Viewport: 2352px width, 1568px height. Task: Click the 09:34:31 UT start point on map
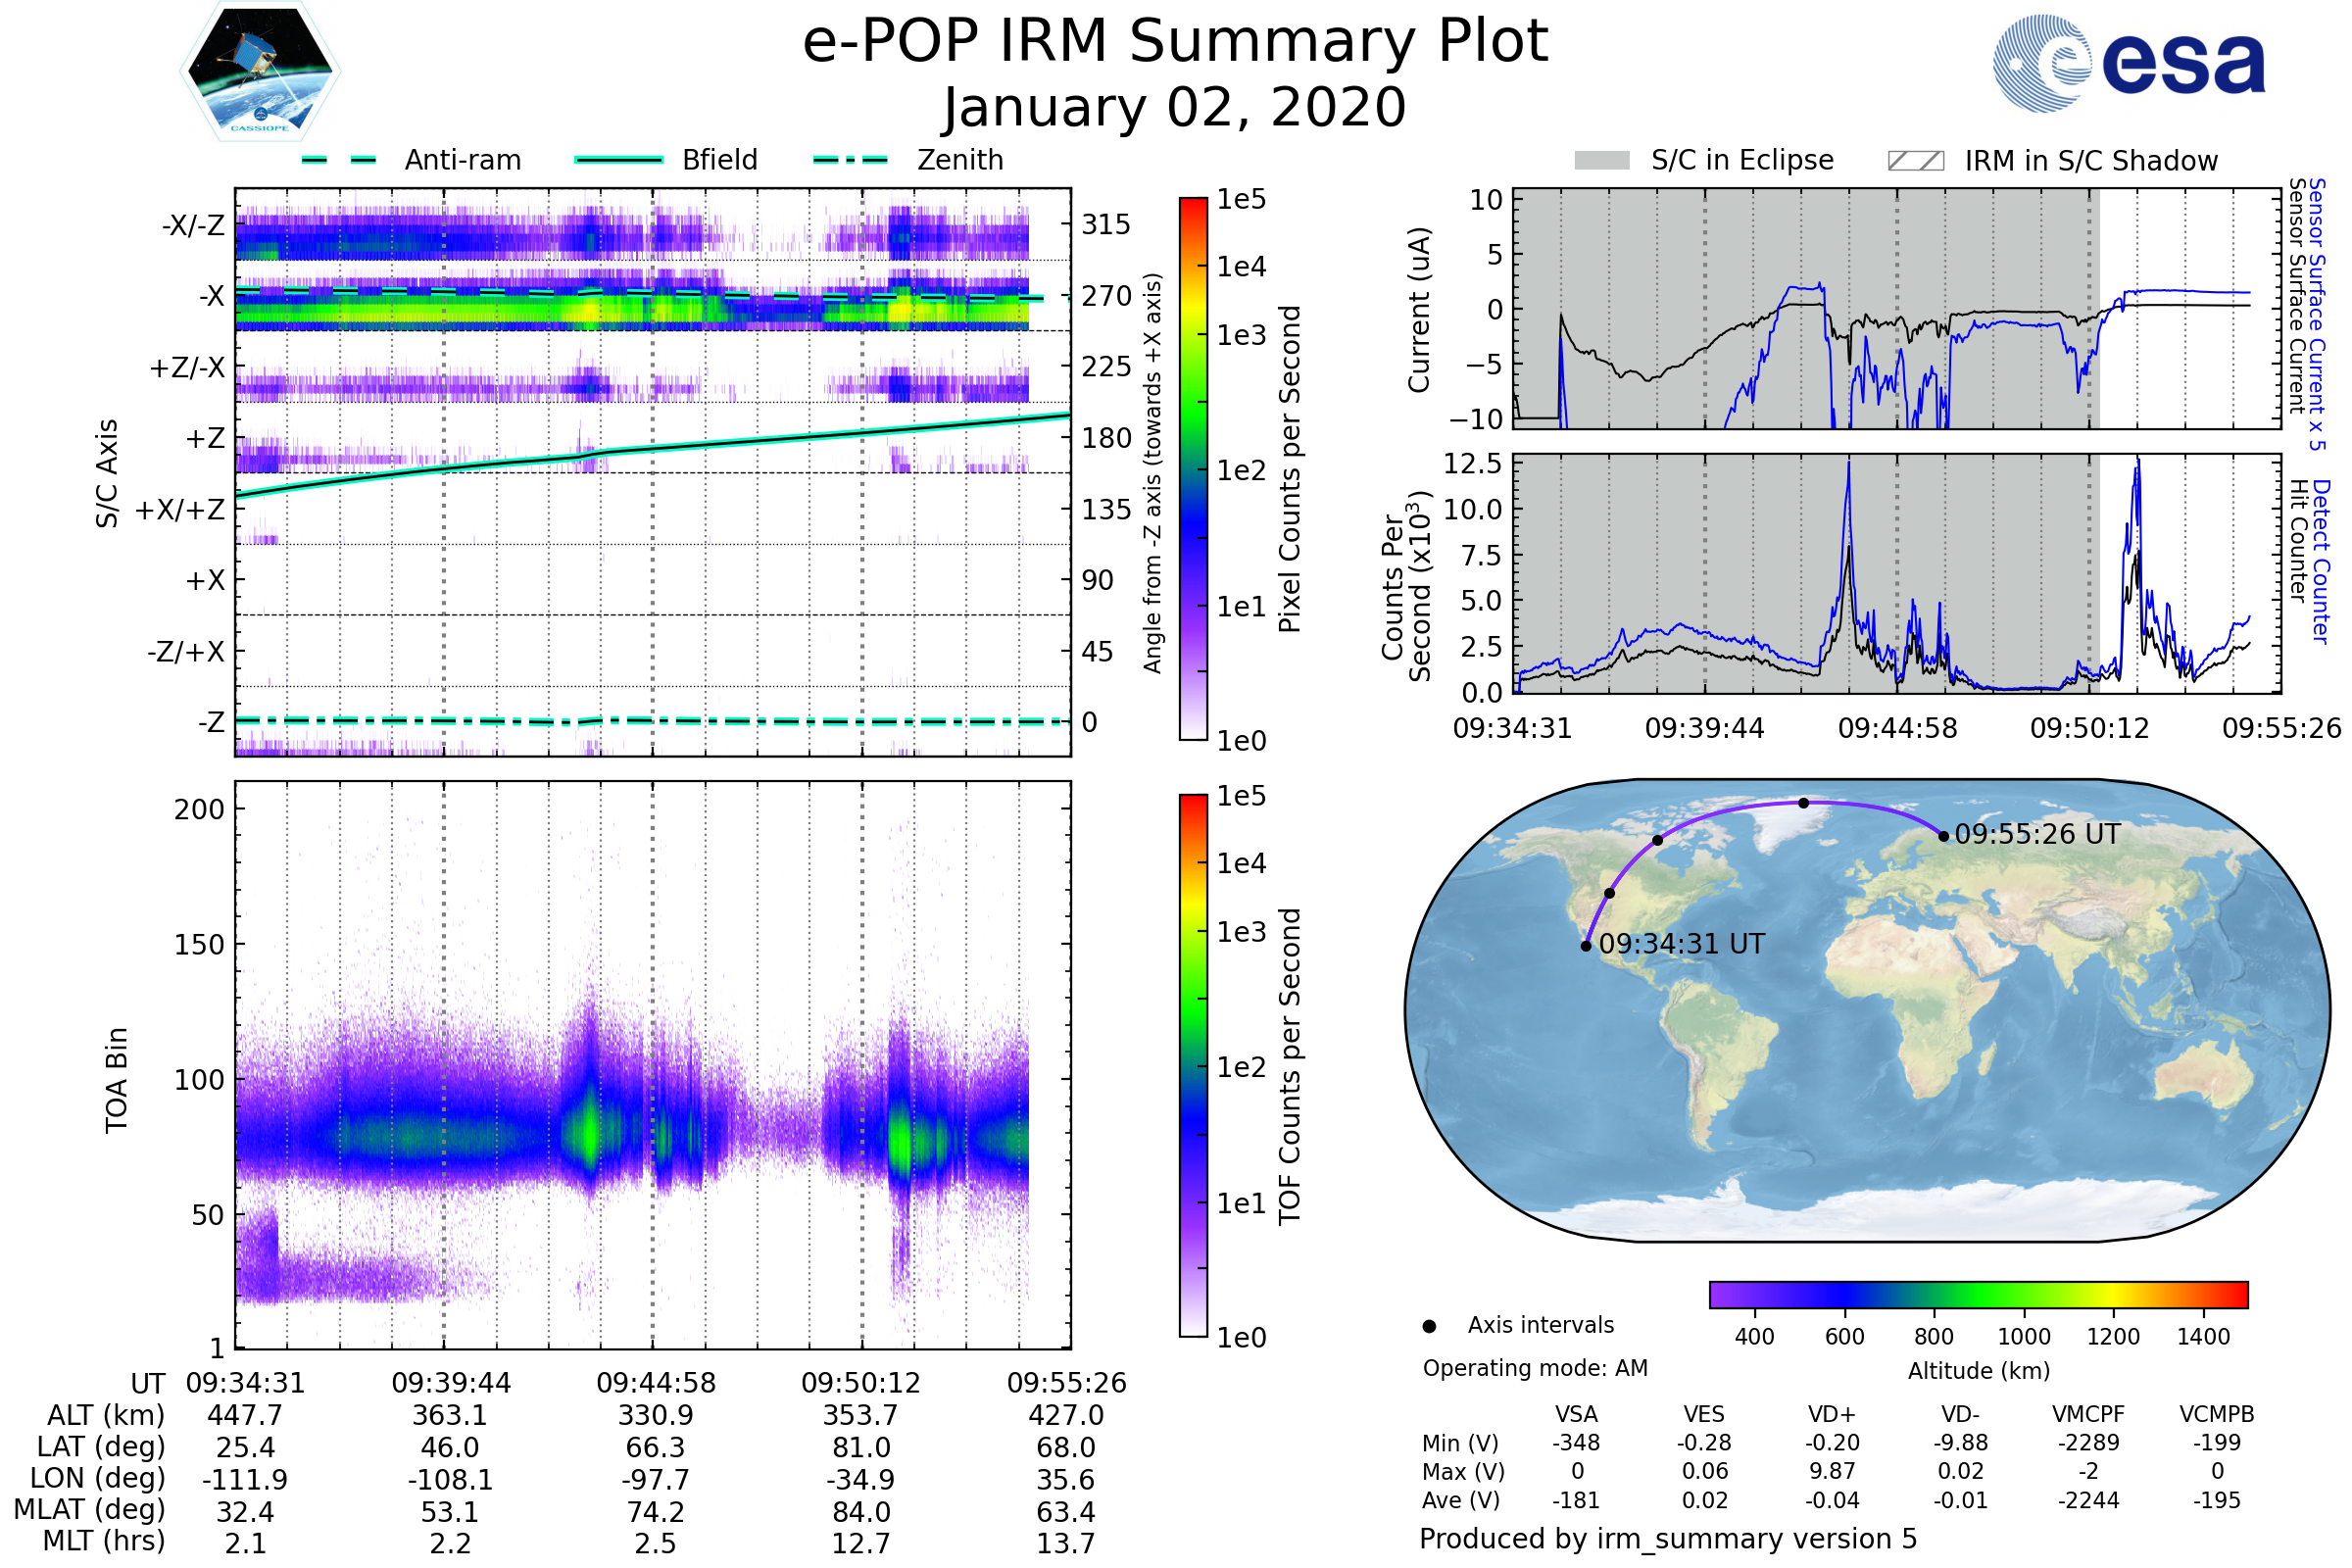point(1586,946)
